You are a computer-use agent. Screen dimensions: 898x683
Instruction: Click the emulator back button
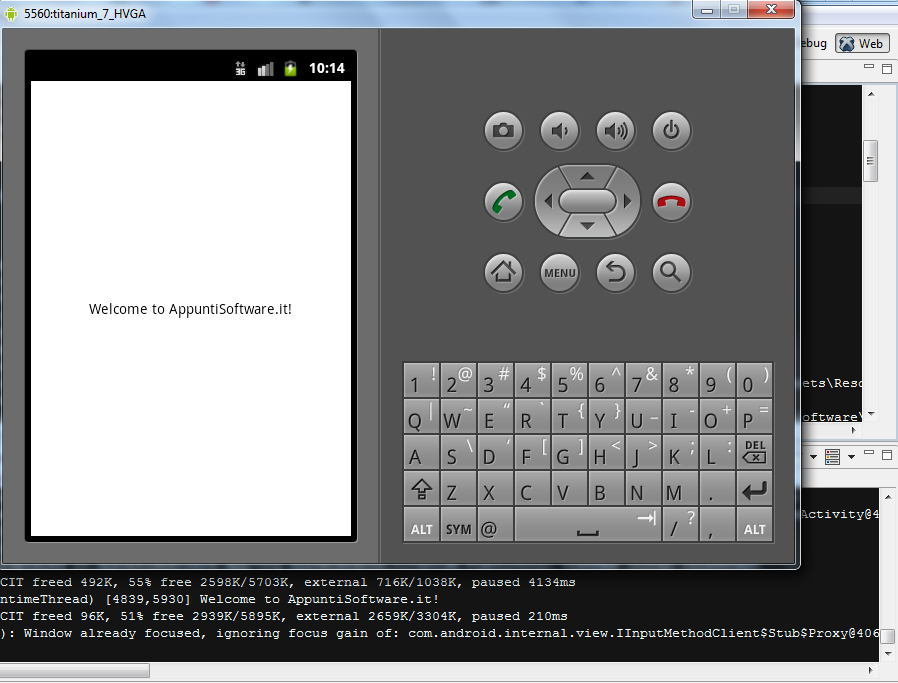click(616, 273)
